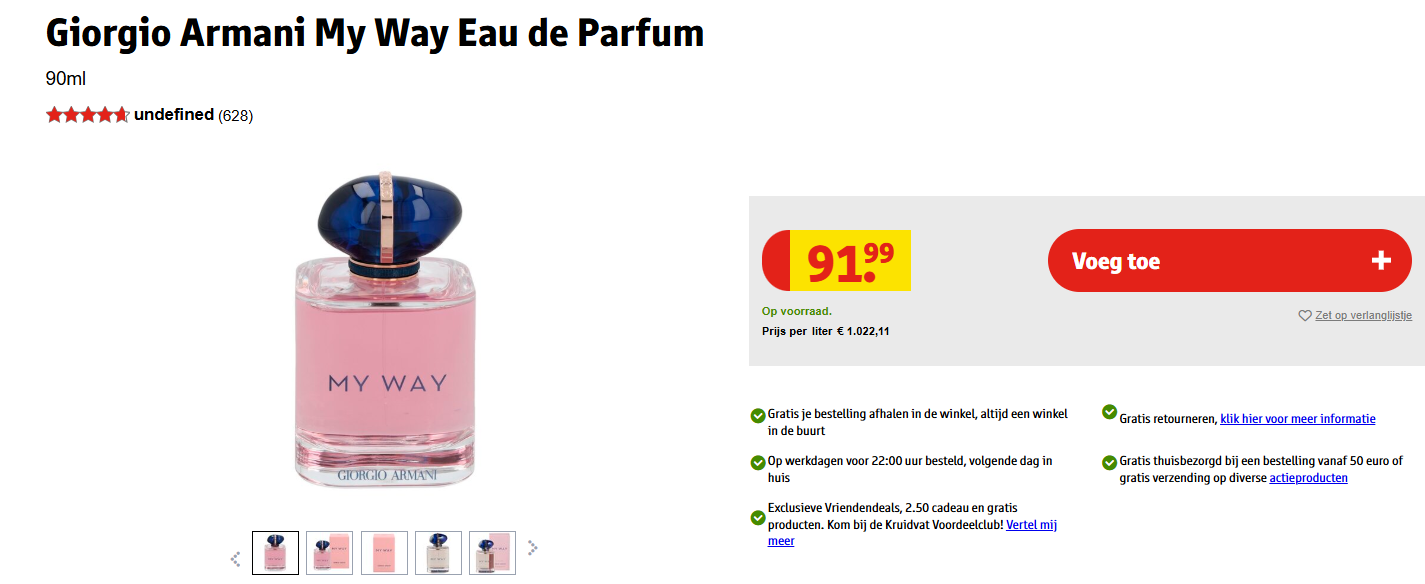Viewport: 1425px width, 584px height.
Task: Click the green checkmark beside Gratis retourneren
Action: (x=1109, y=412)
